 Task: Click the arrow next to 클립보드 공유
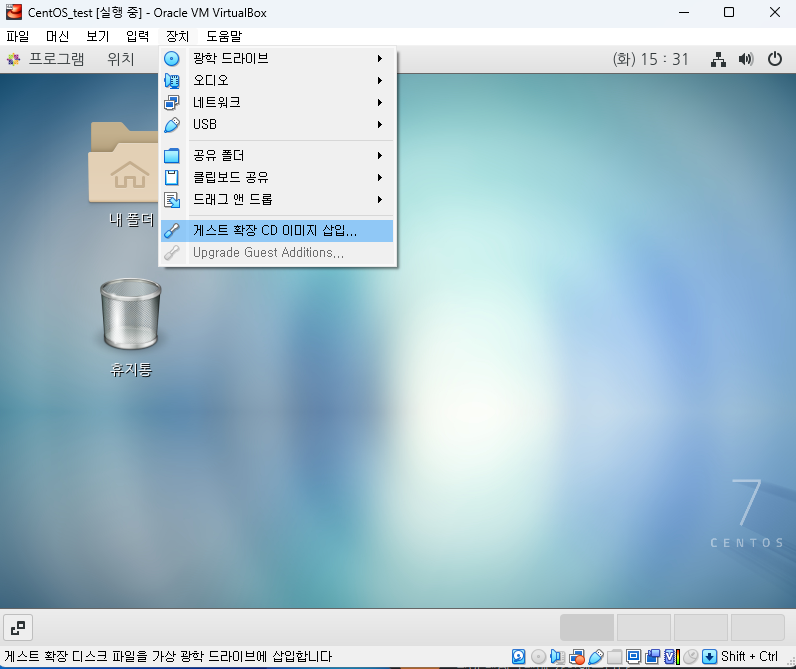380,177
